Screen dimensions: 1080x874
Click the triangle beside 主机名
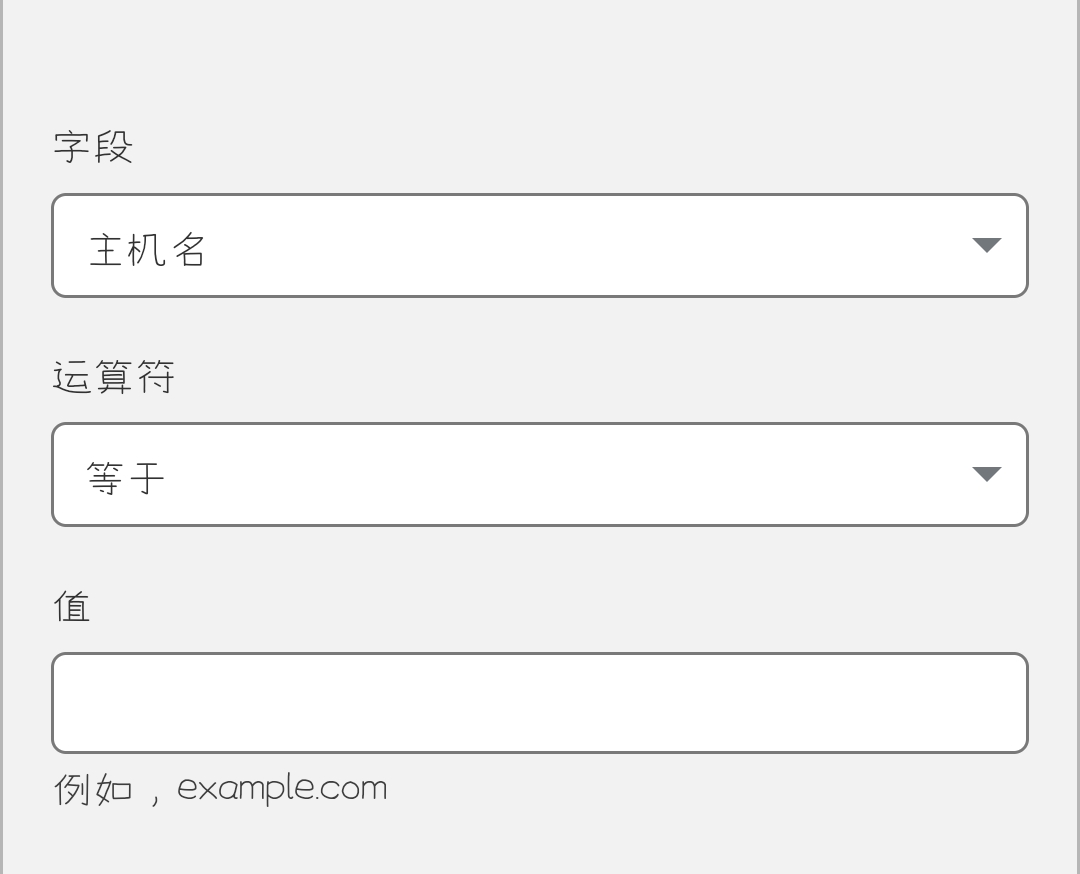[x=986, y=245]
